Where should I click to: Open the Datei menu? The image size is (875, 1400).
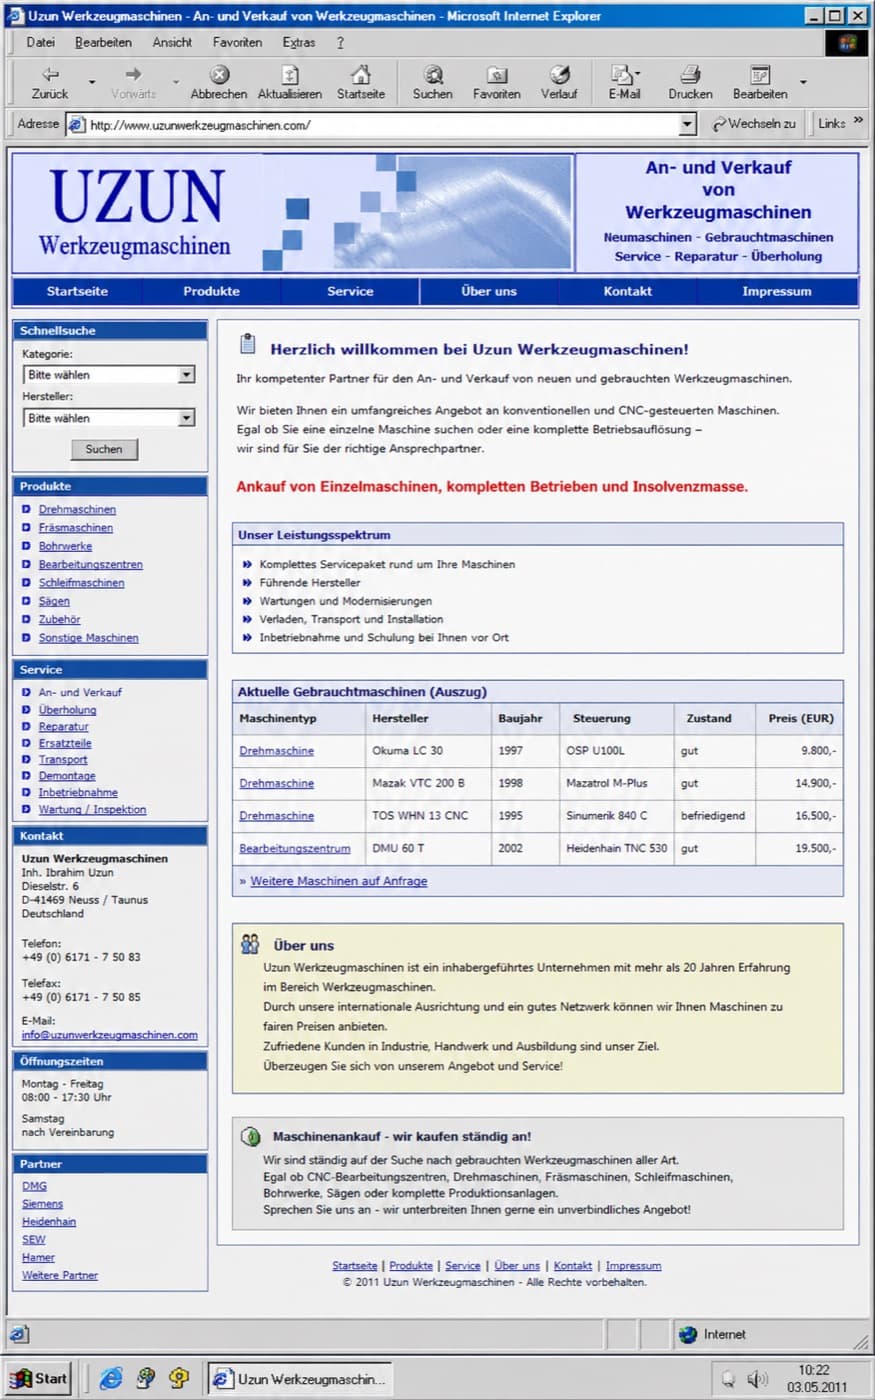pyautogui.click(x=41, y=42)
